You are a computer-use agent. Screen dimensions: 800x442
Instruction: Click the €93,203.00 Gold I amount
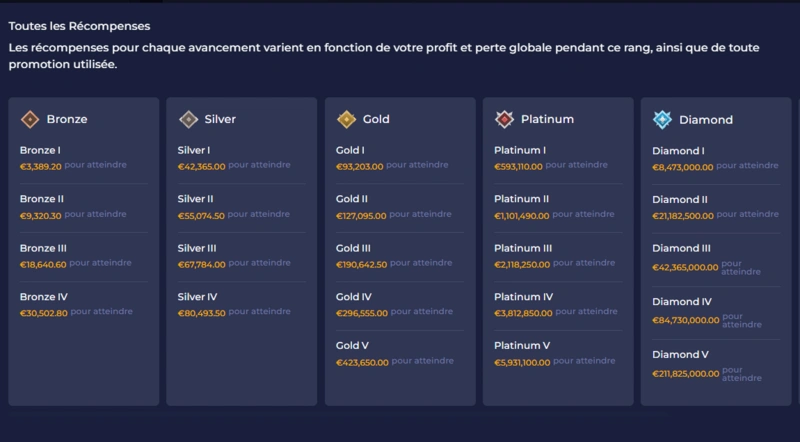coord(360,165)
